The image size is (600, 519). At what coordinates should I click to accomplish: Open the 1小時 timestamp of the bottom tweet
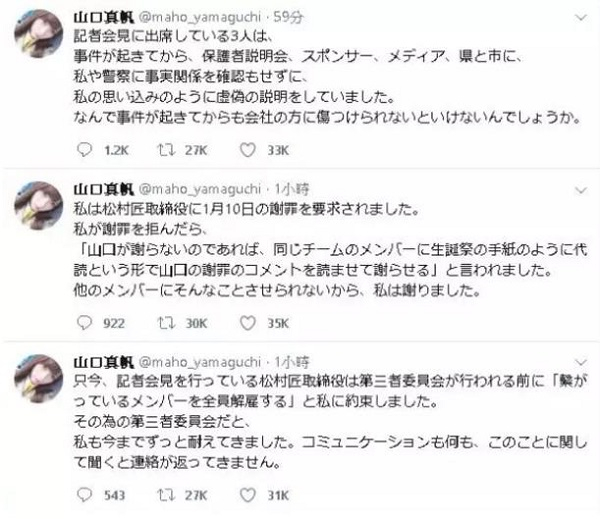(x=292, y=361)
